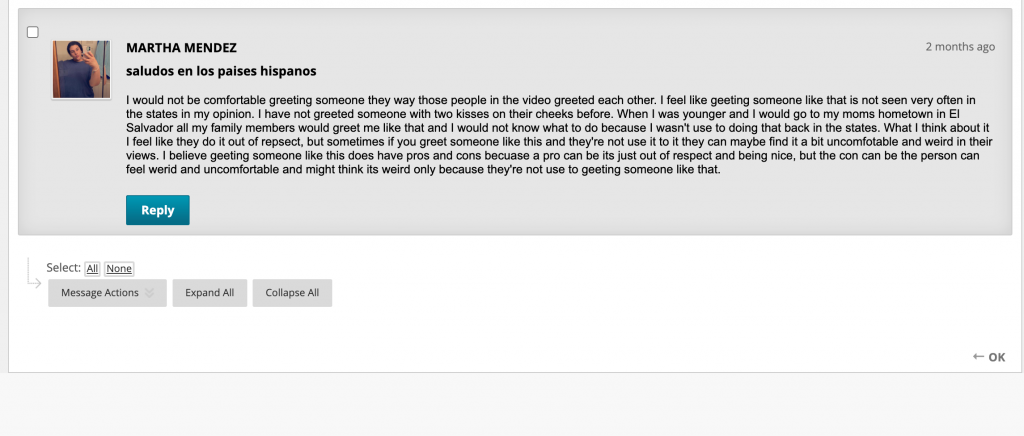1024x436 pixels.
Task: Click the 2 months ago timestamp
Action: pyautogui.click(x=960, y=46)
